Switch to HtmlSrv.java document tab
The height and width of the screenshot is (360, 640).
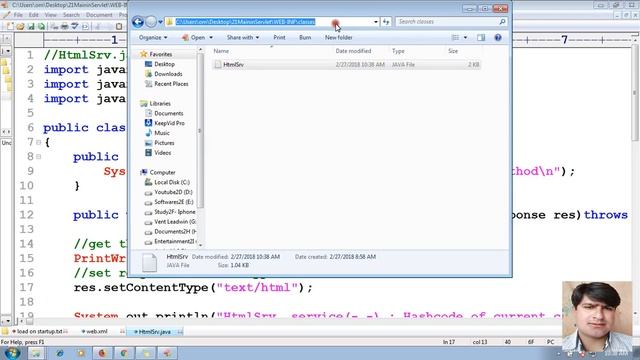tap(154, 331)
